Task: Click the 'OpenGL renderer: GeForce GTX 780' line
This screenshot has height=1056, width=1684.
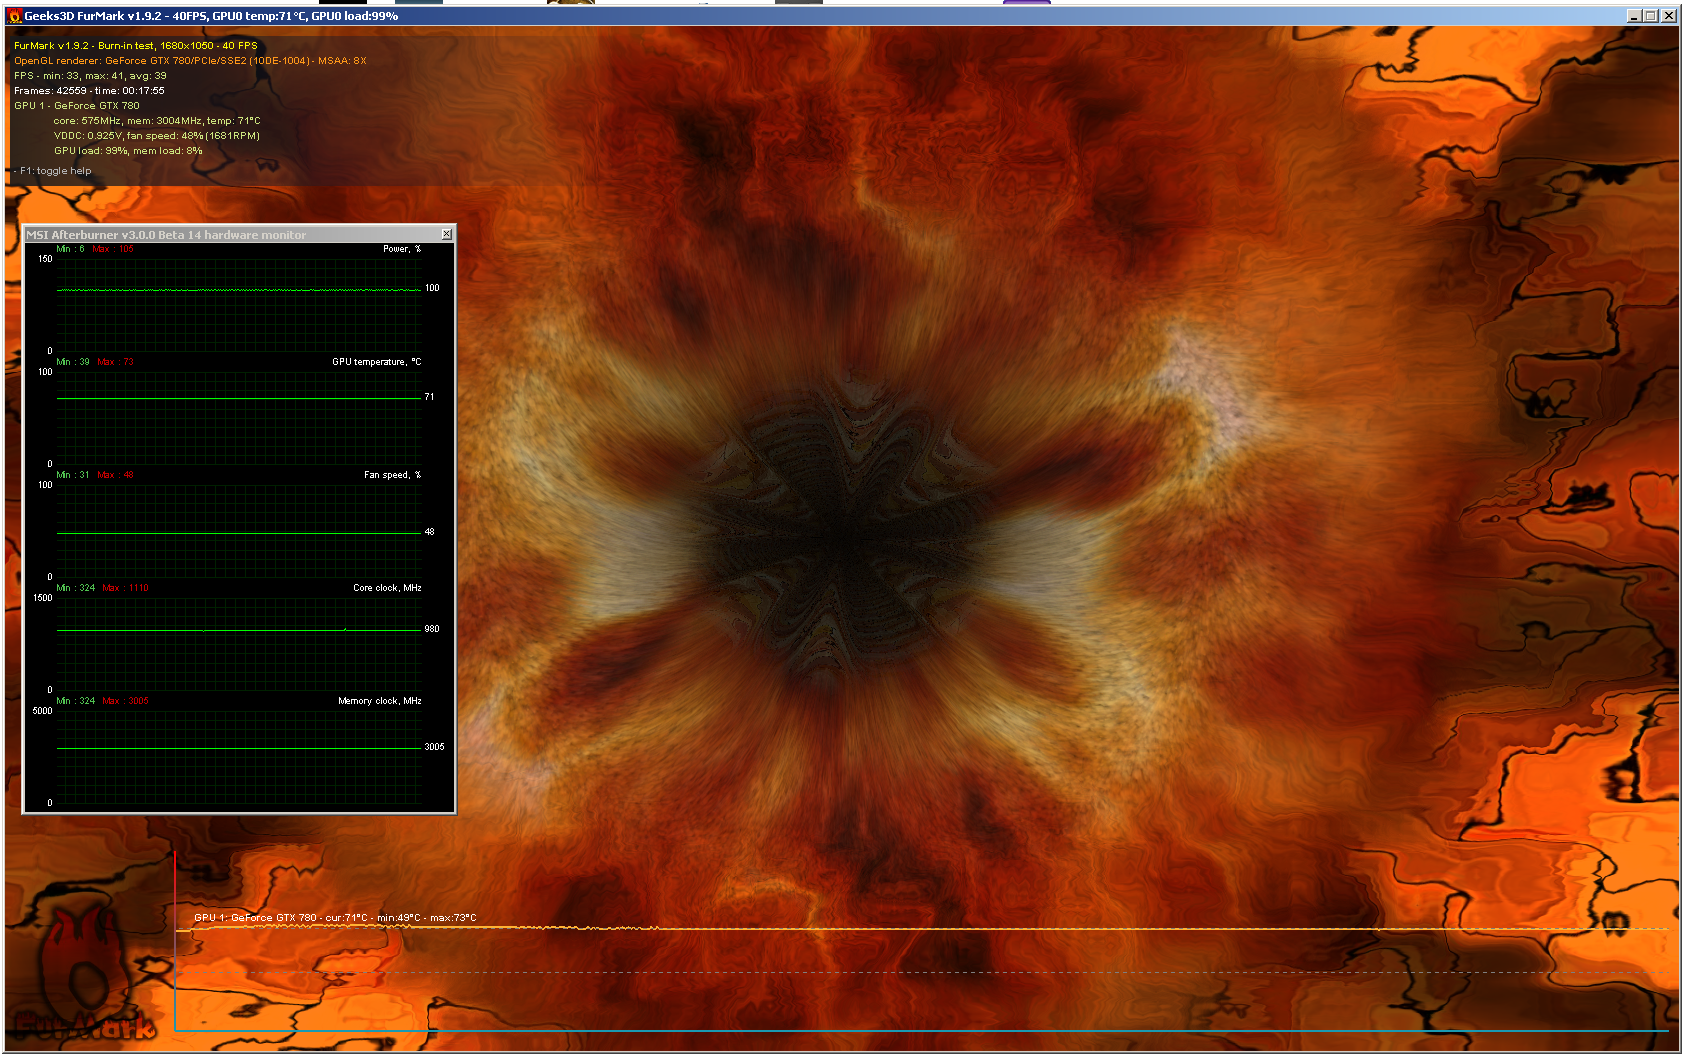Action: [190, 61]
